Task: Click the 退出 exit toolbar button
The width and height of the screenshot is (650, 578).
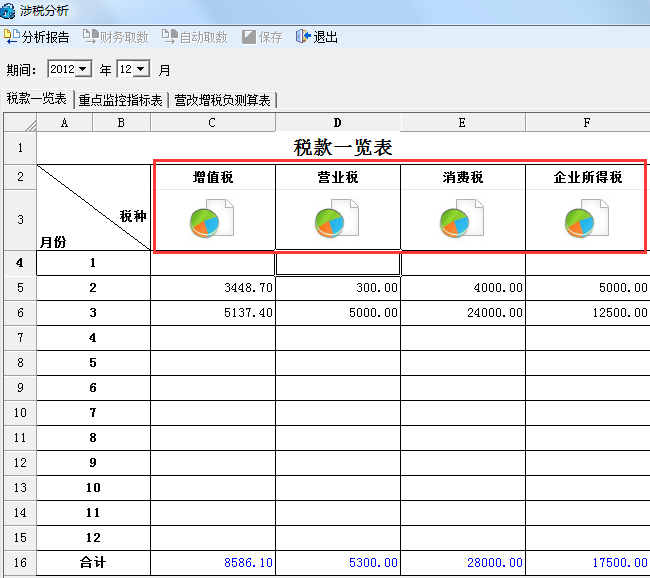Action: [317, 38]
